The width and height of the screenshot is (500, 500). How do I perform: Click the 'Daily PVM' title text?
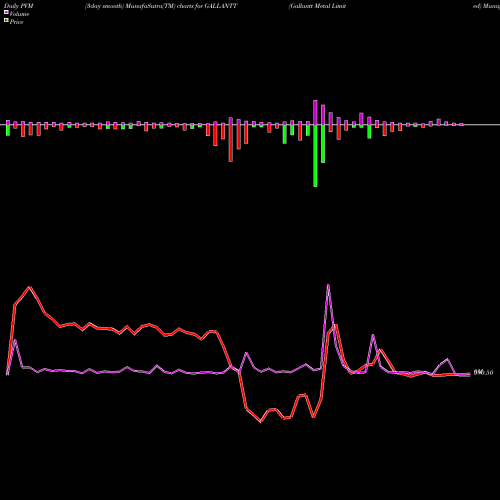[19, 6]
